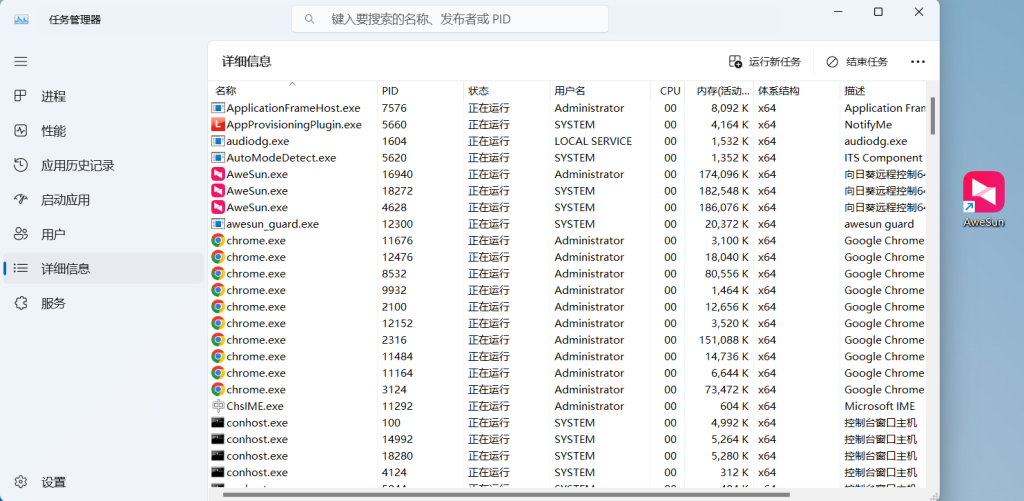Open the Services (服务) page
The image size is (1024, 501).
[x=53, y=303]
